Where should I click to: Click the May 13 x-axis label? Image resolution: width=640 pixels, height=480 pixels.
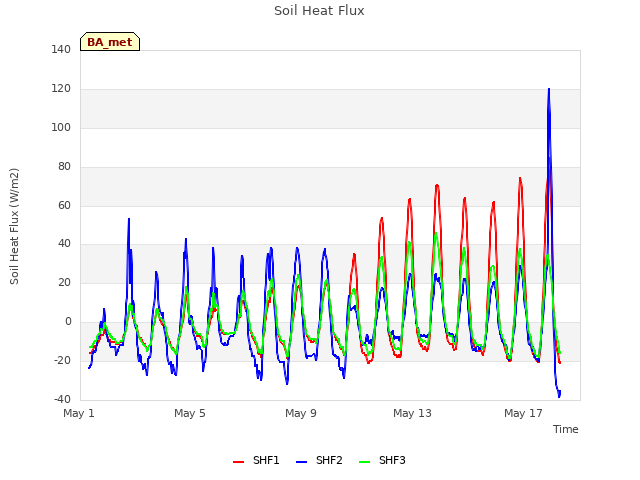[412, 413]
